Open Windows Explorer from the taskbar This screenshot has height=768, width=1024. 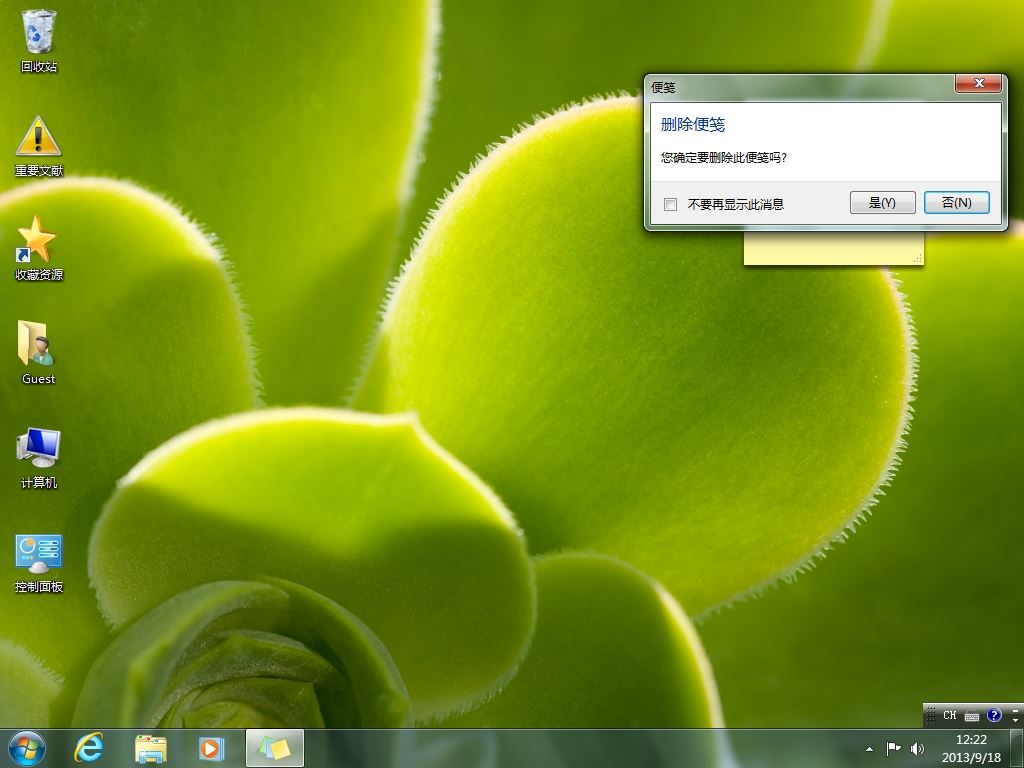click(x=151, y=748)
